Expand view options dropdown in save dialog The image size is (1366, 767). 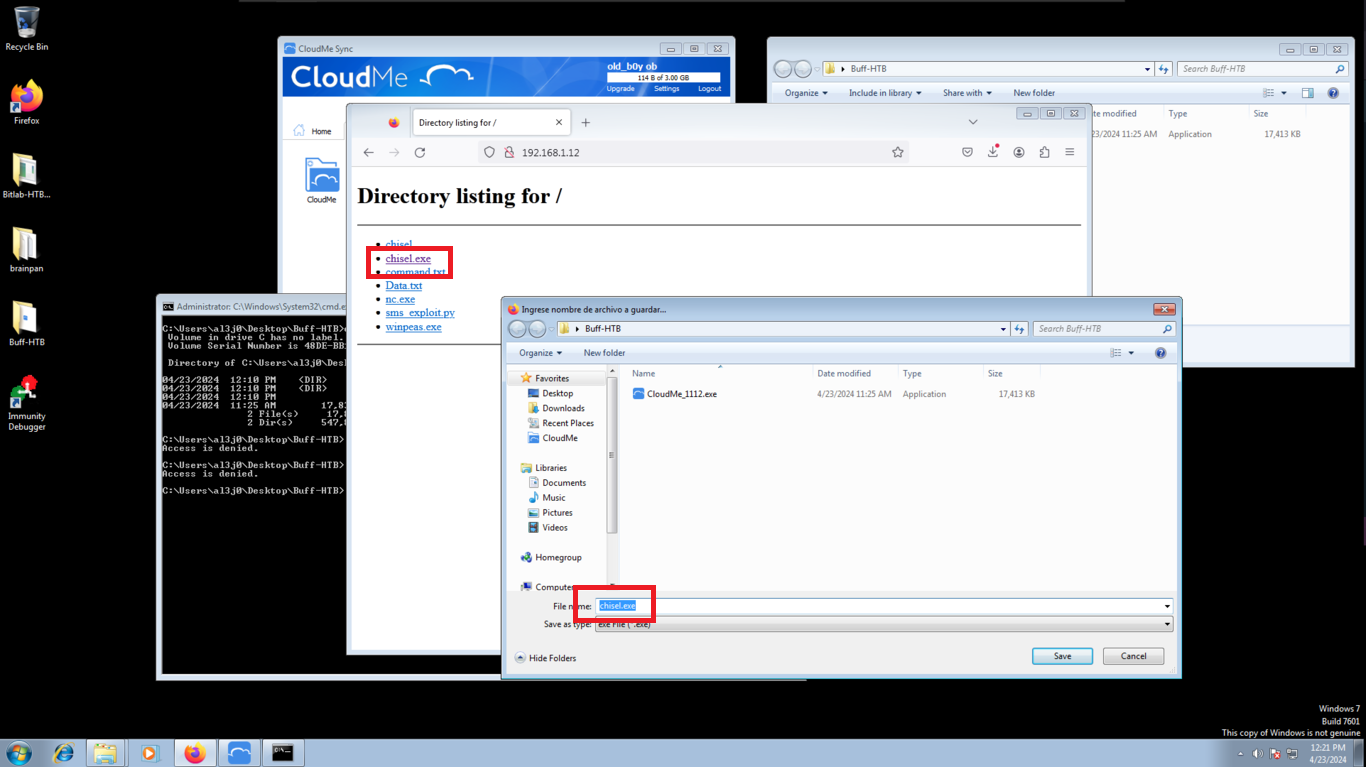pos(1131,353)
